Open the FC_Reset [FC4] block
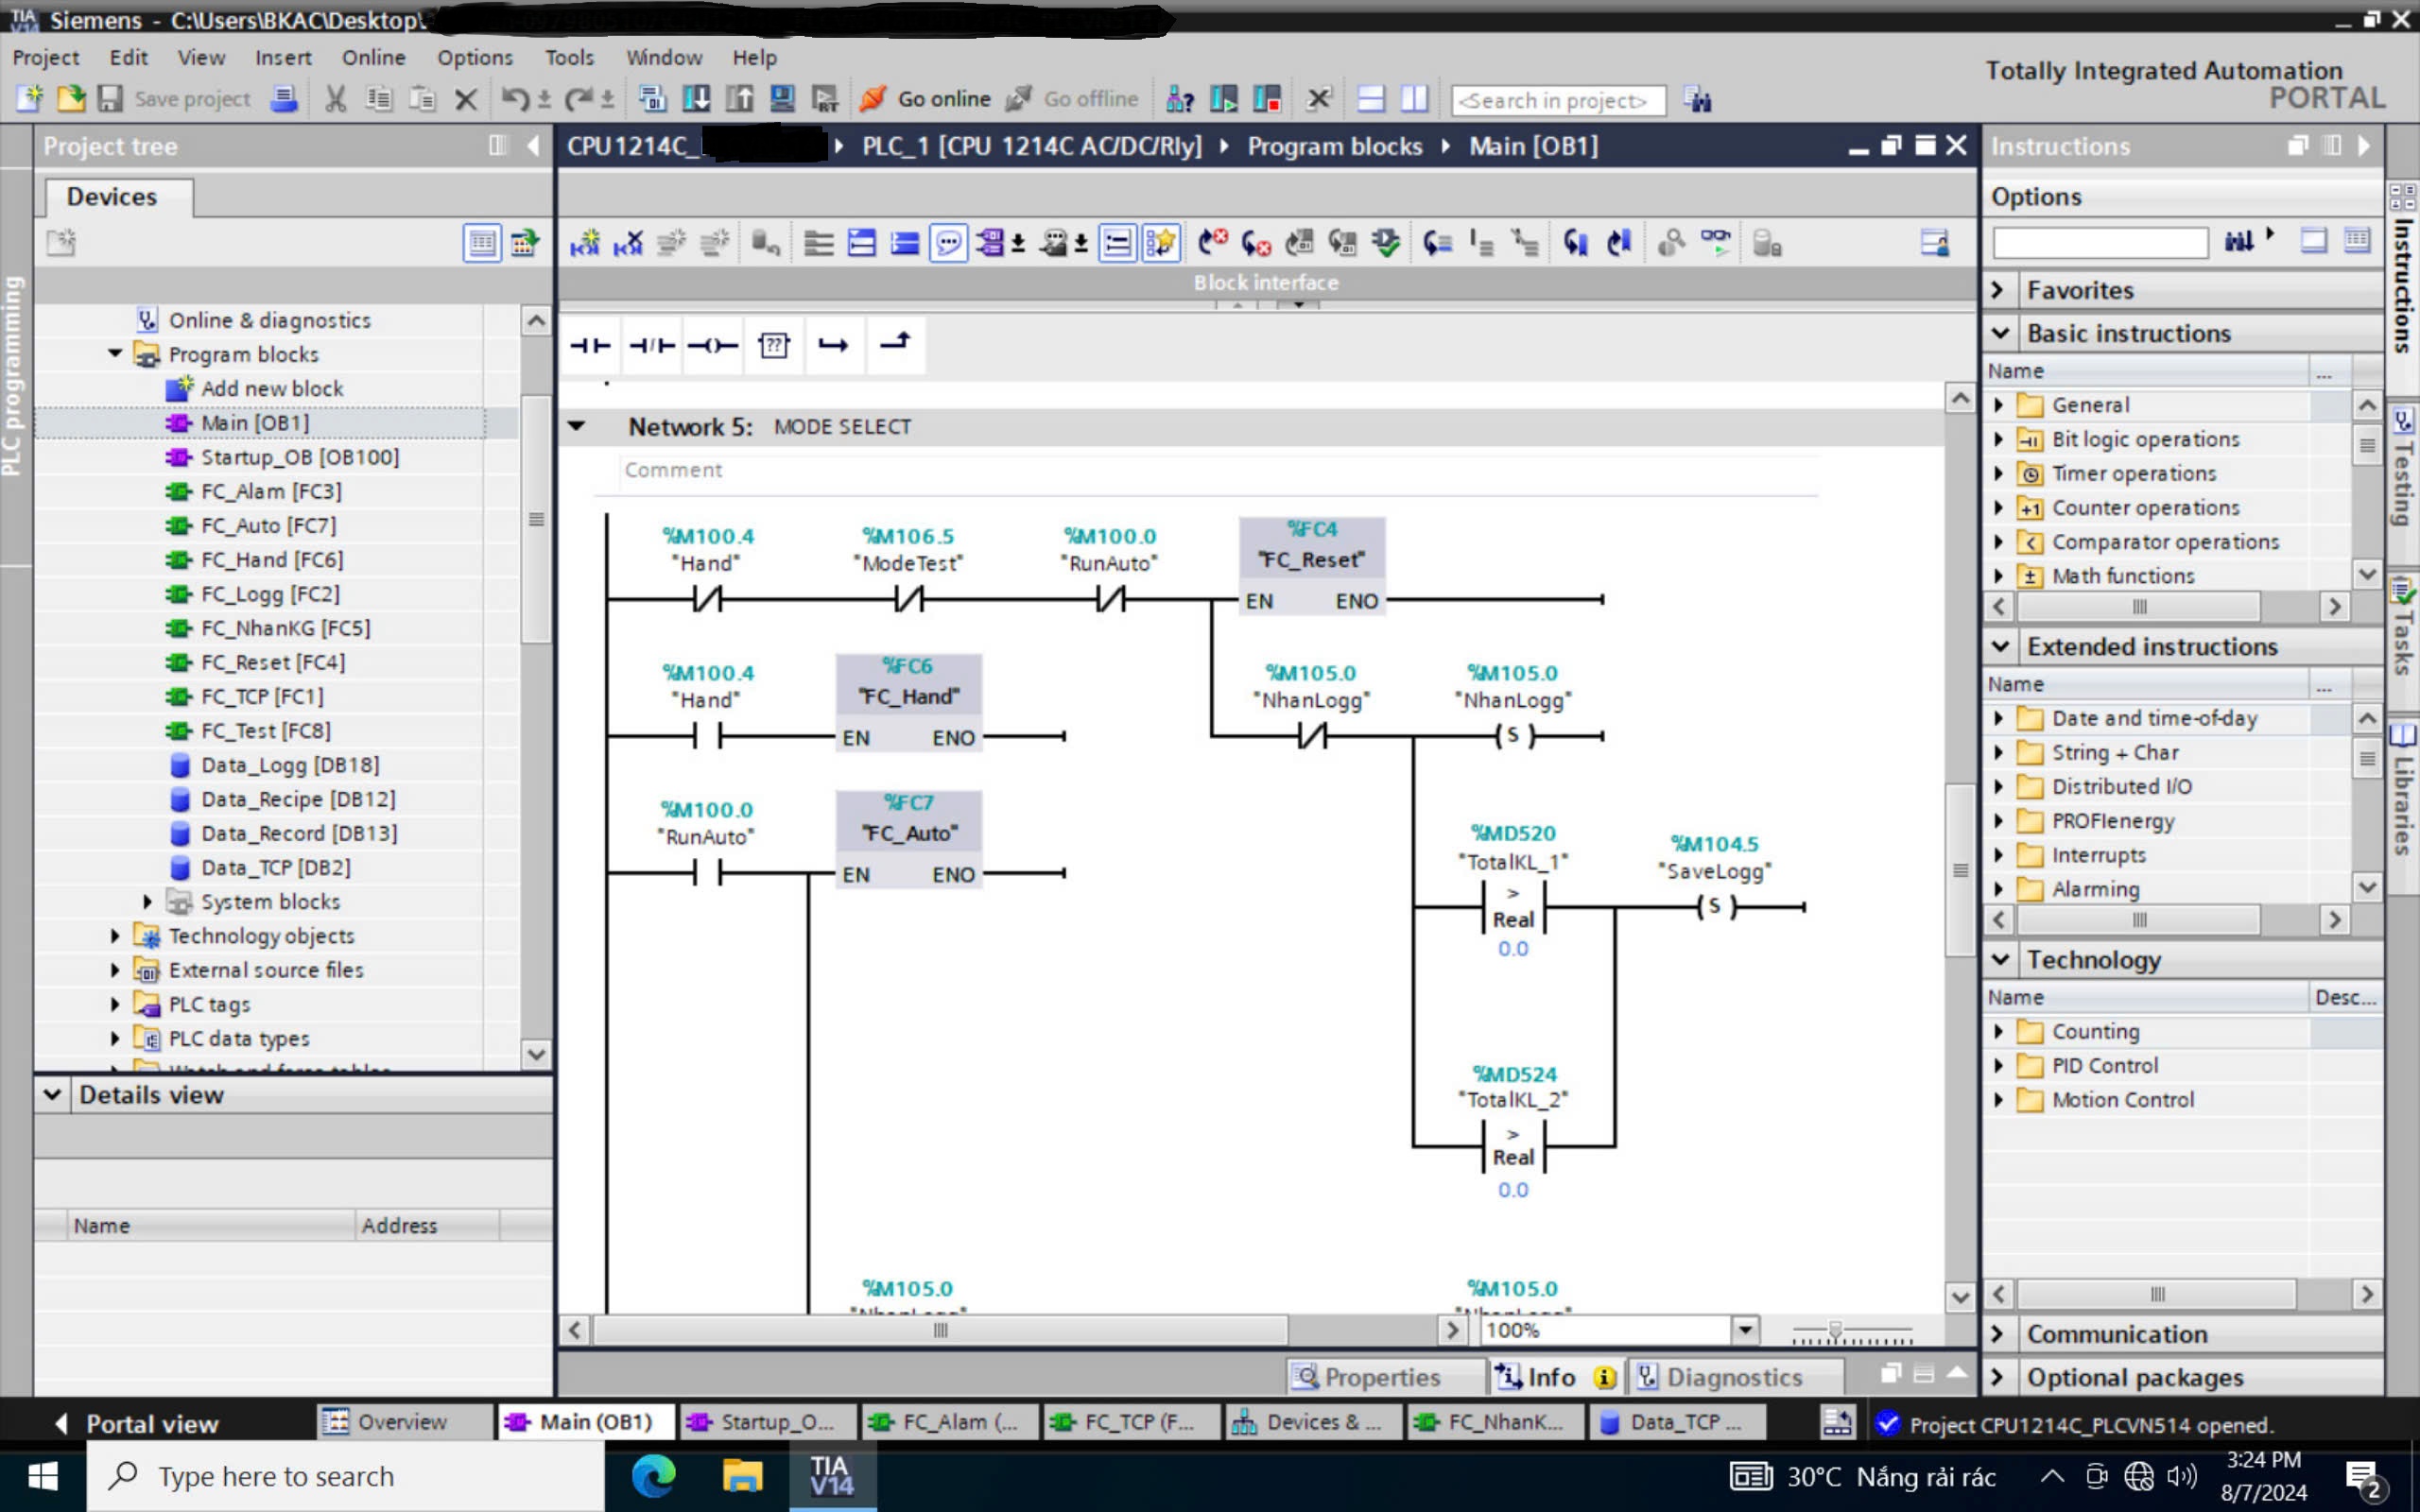The image size is (2420, 1512). (272, 662)
